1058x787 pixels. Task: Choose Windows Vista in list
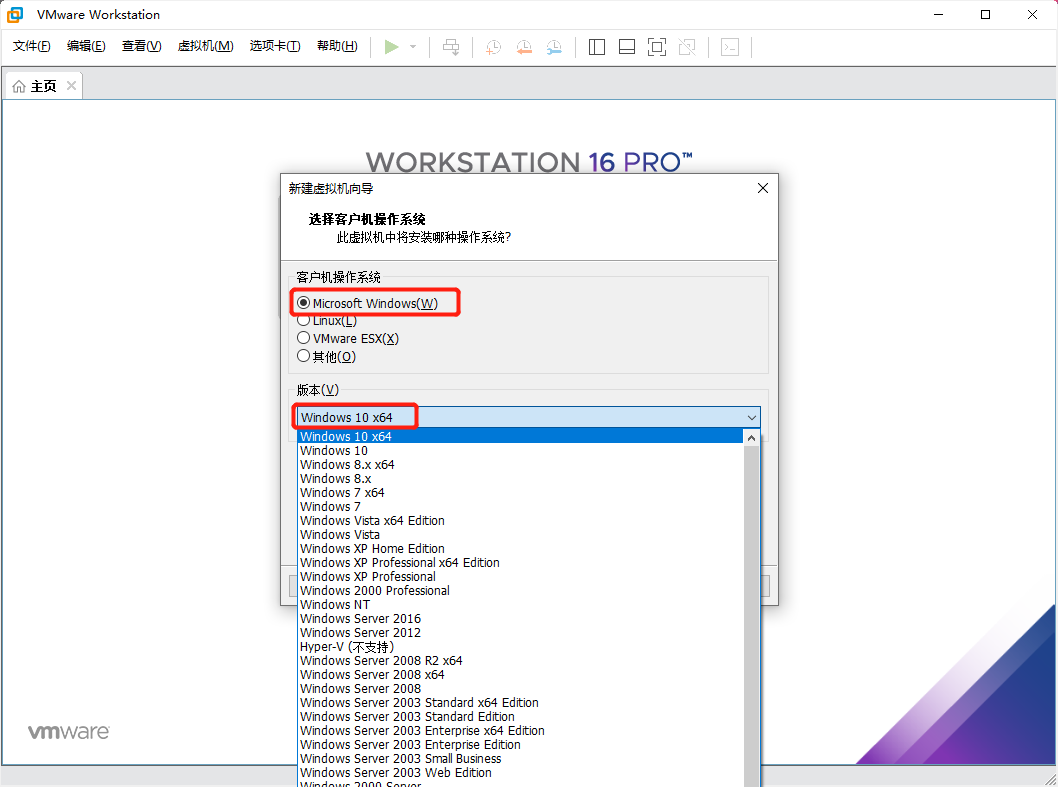[520, 535]
